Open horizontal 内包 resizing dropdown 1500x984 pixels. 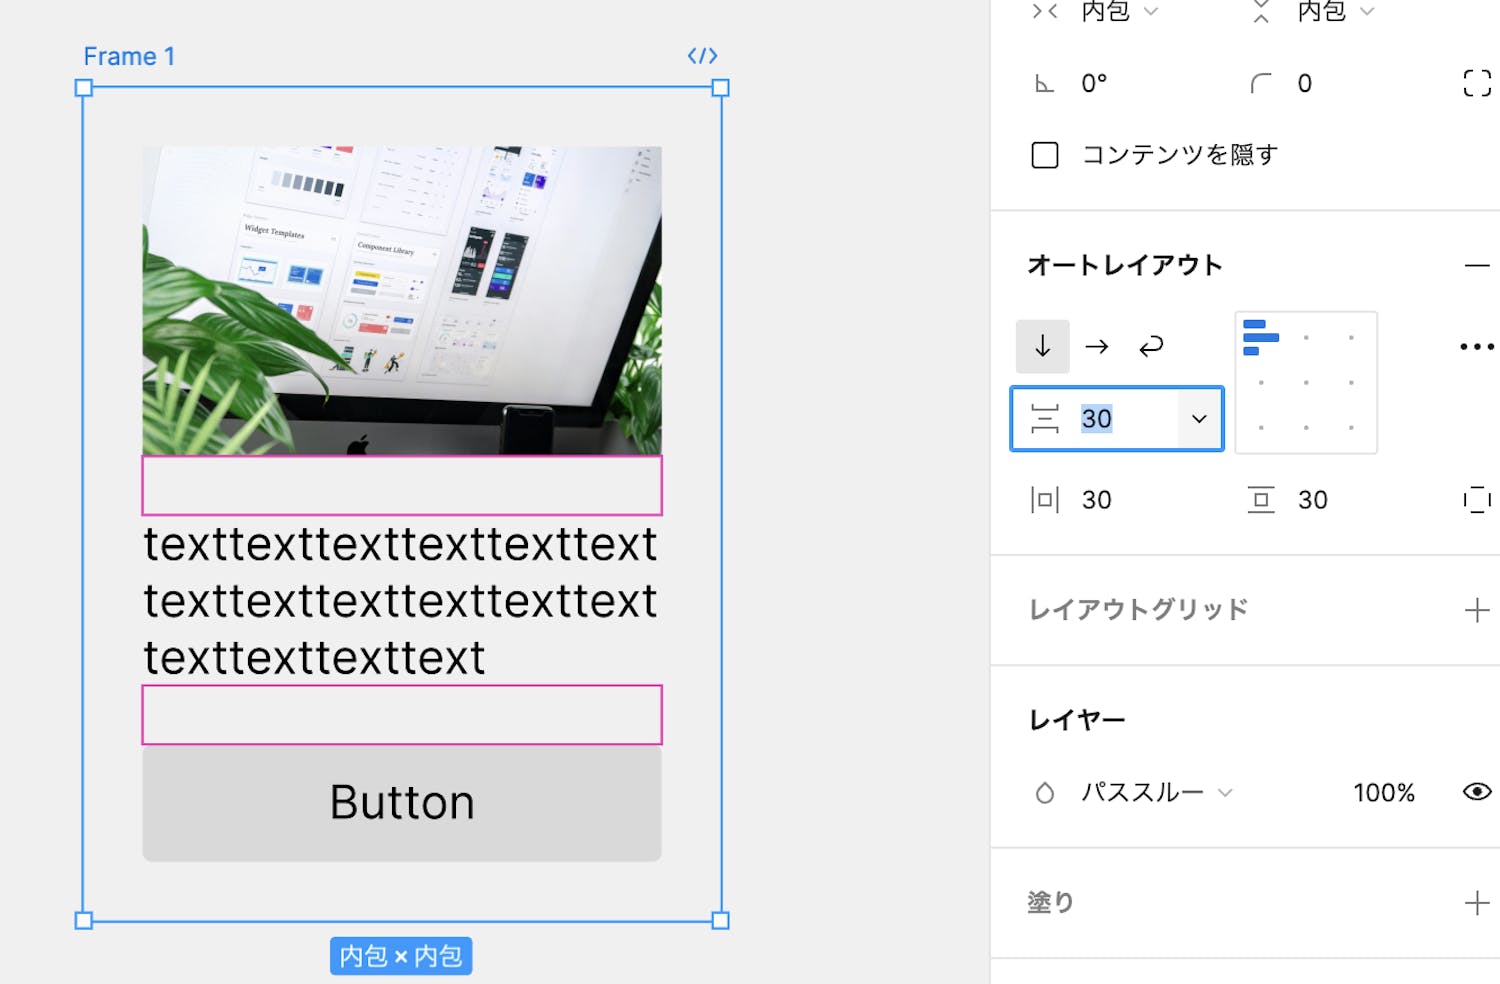1118,12
